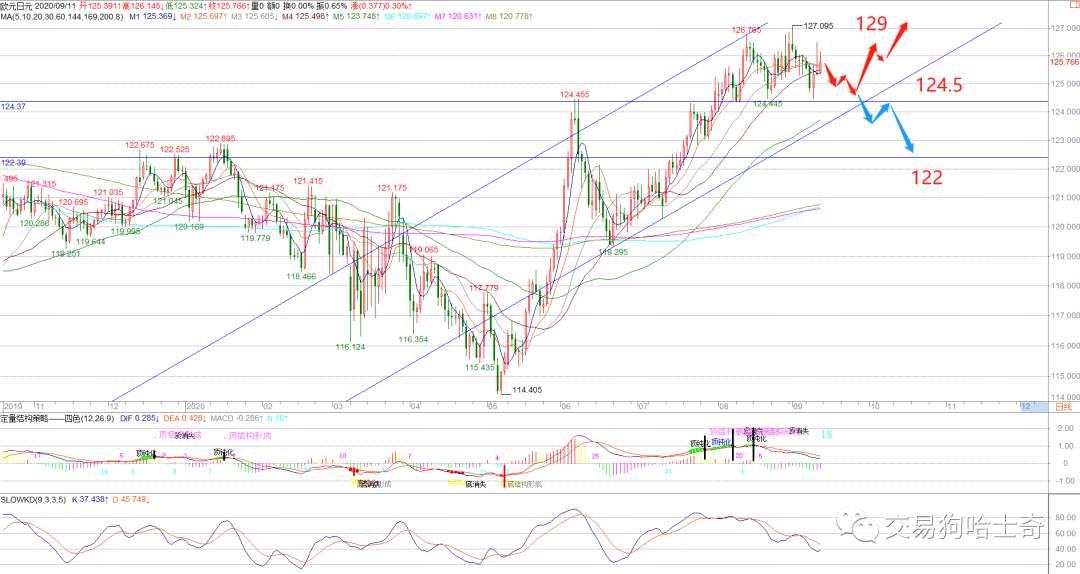Click the 124.445 support price label

coord(767,104)
